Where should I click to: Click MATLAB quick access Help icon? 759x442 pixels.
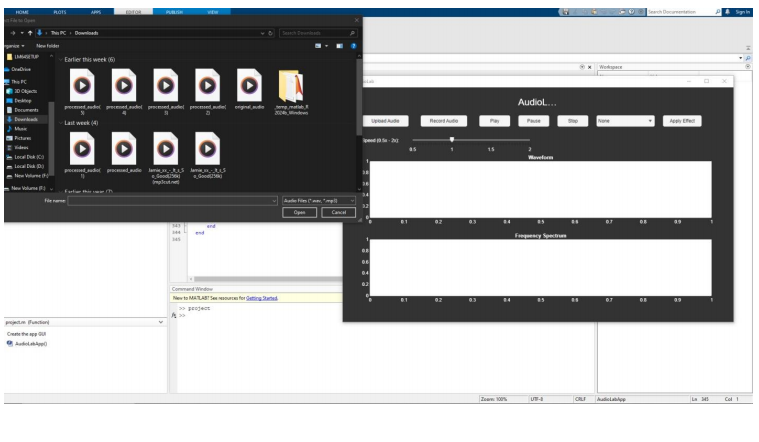pyautogui.click(x=632, y=12)
